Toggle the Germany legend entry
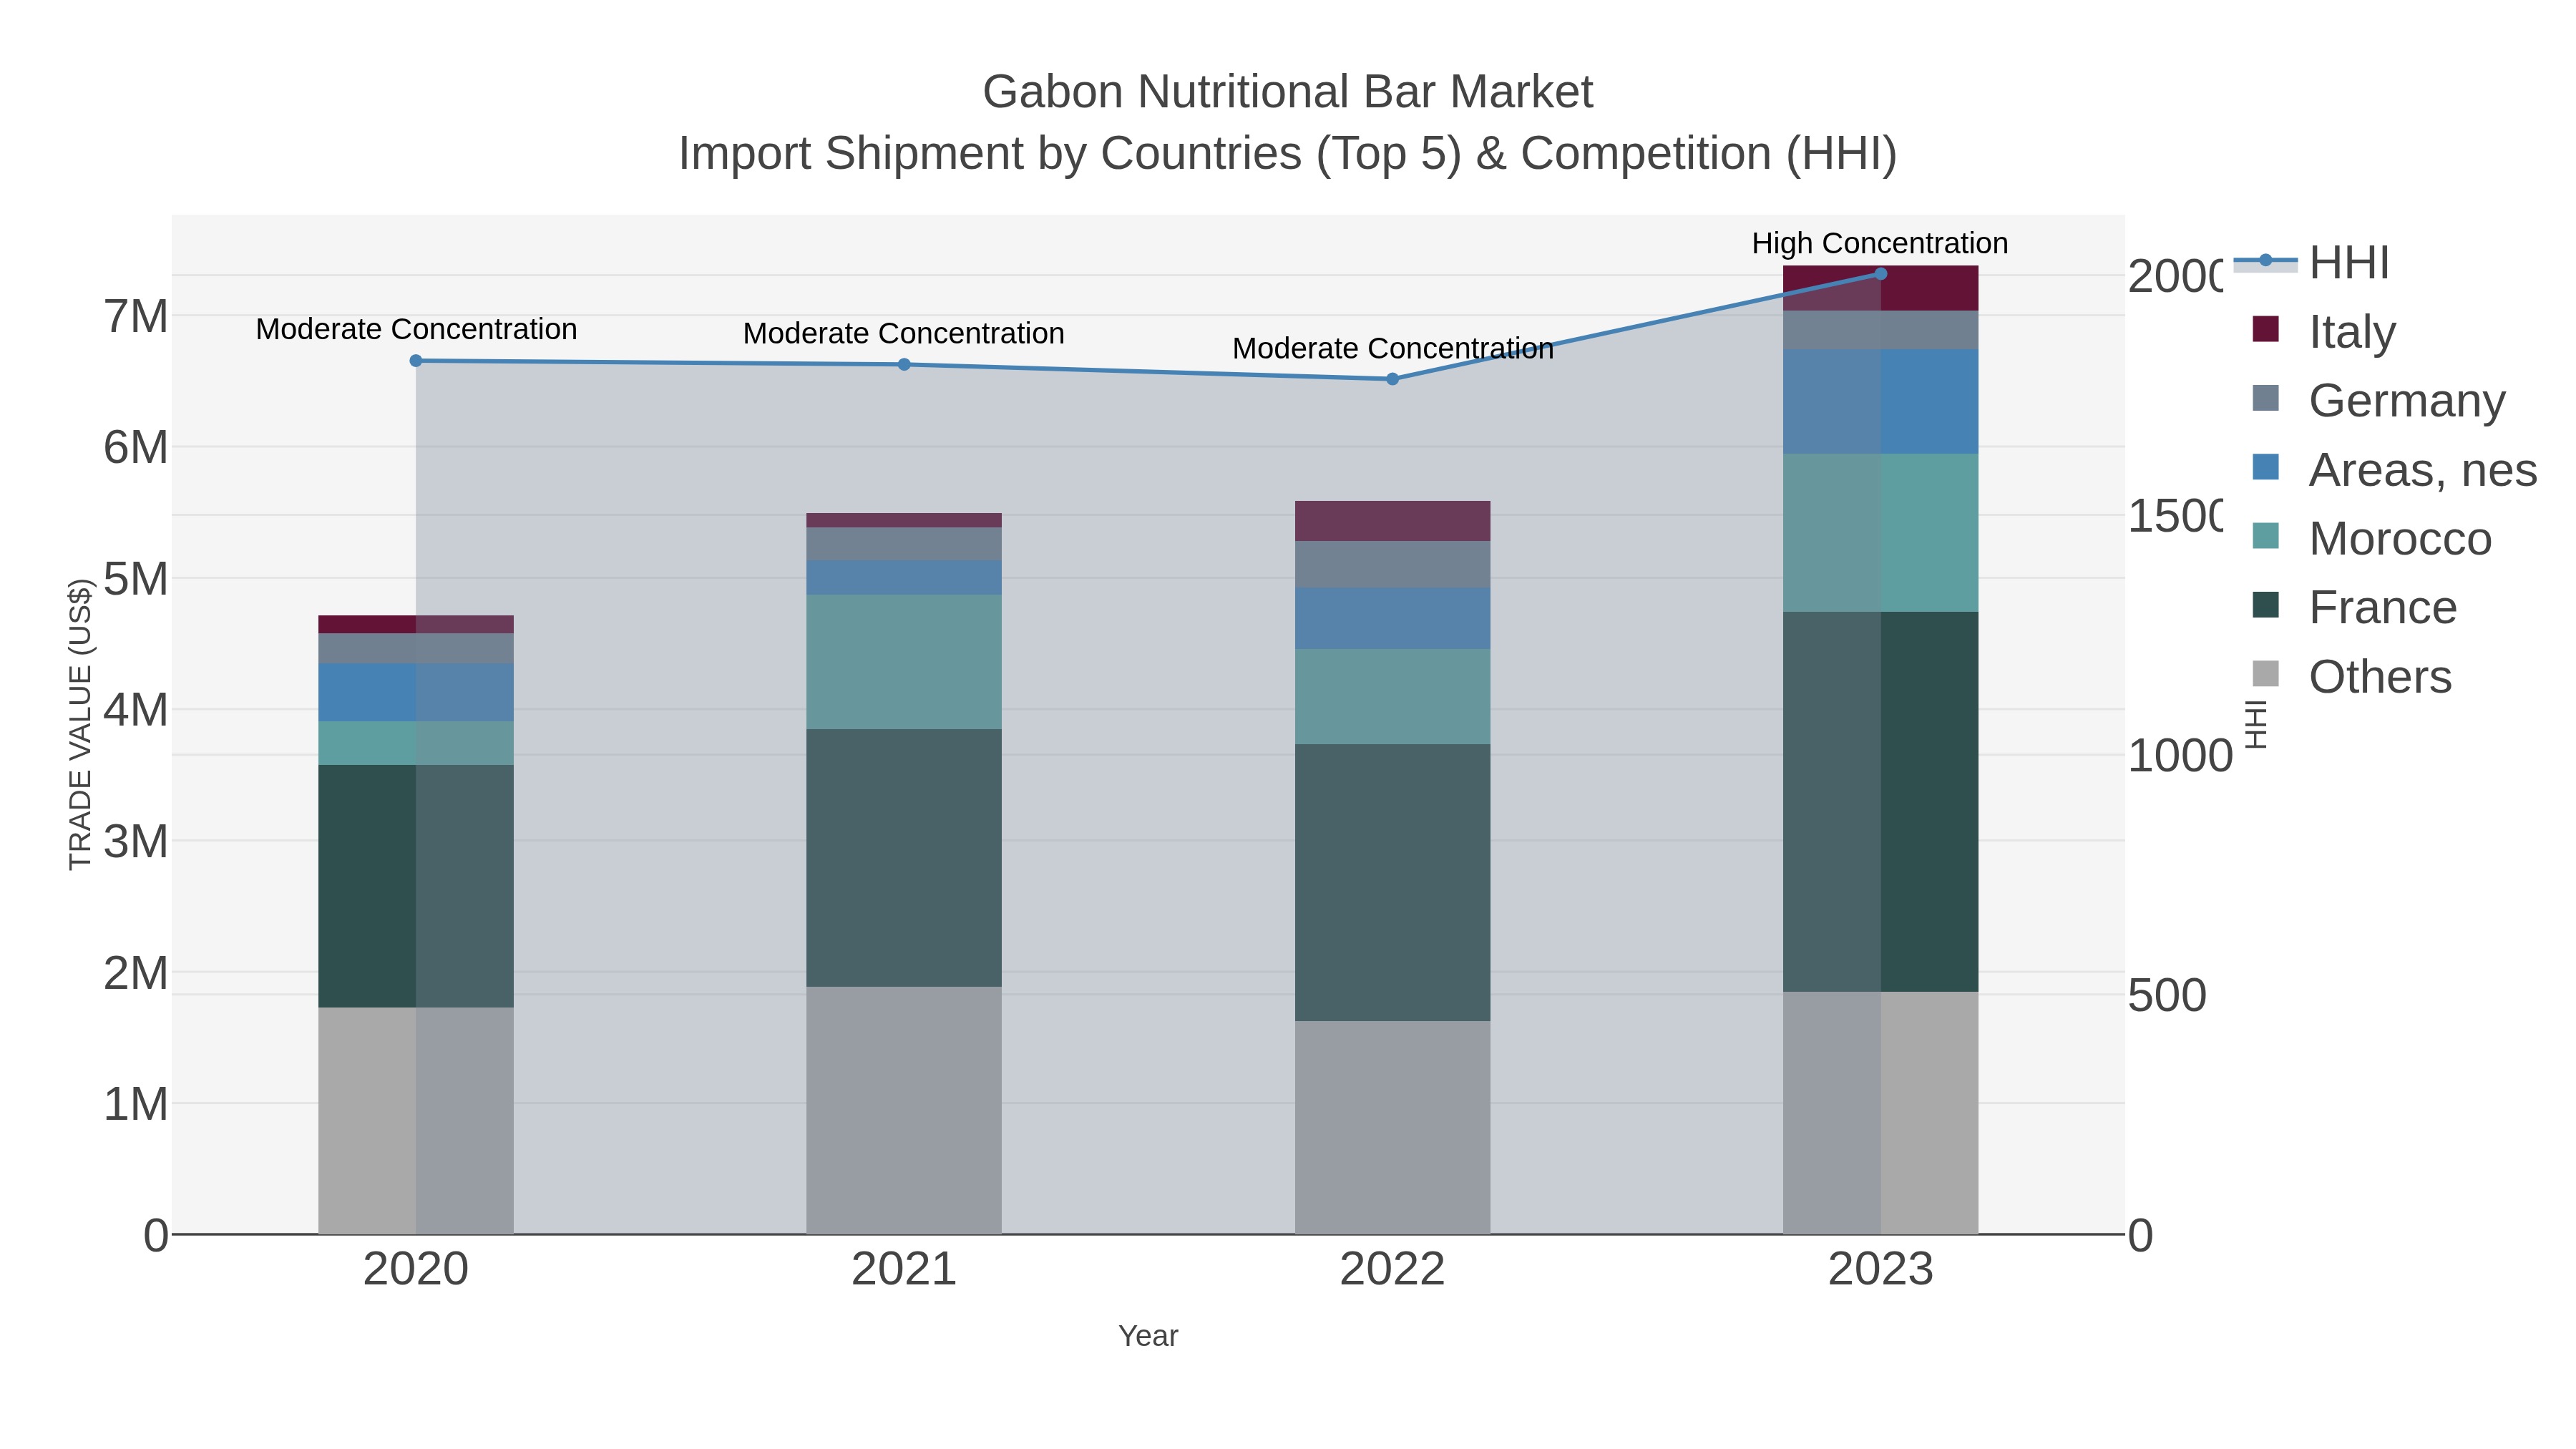This screenshot has width=2576, height=1449. point(2379,400)
